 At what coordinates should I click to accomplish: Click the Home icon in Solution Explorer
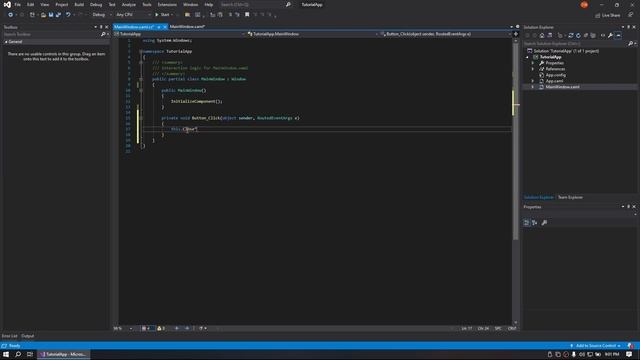(x=542, y=36)
